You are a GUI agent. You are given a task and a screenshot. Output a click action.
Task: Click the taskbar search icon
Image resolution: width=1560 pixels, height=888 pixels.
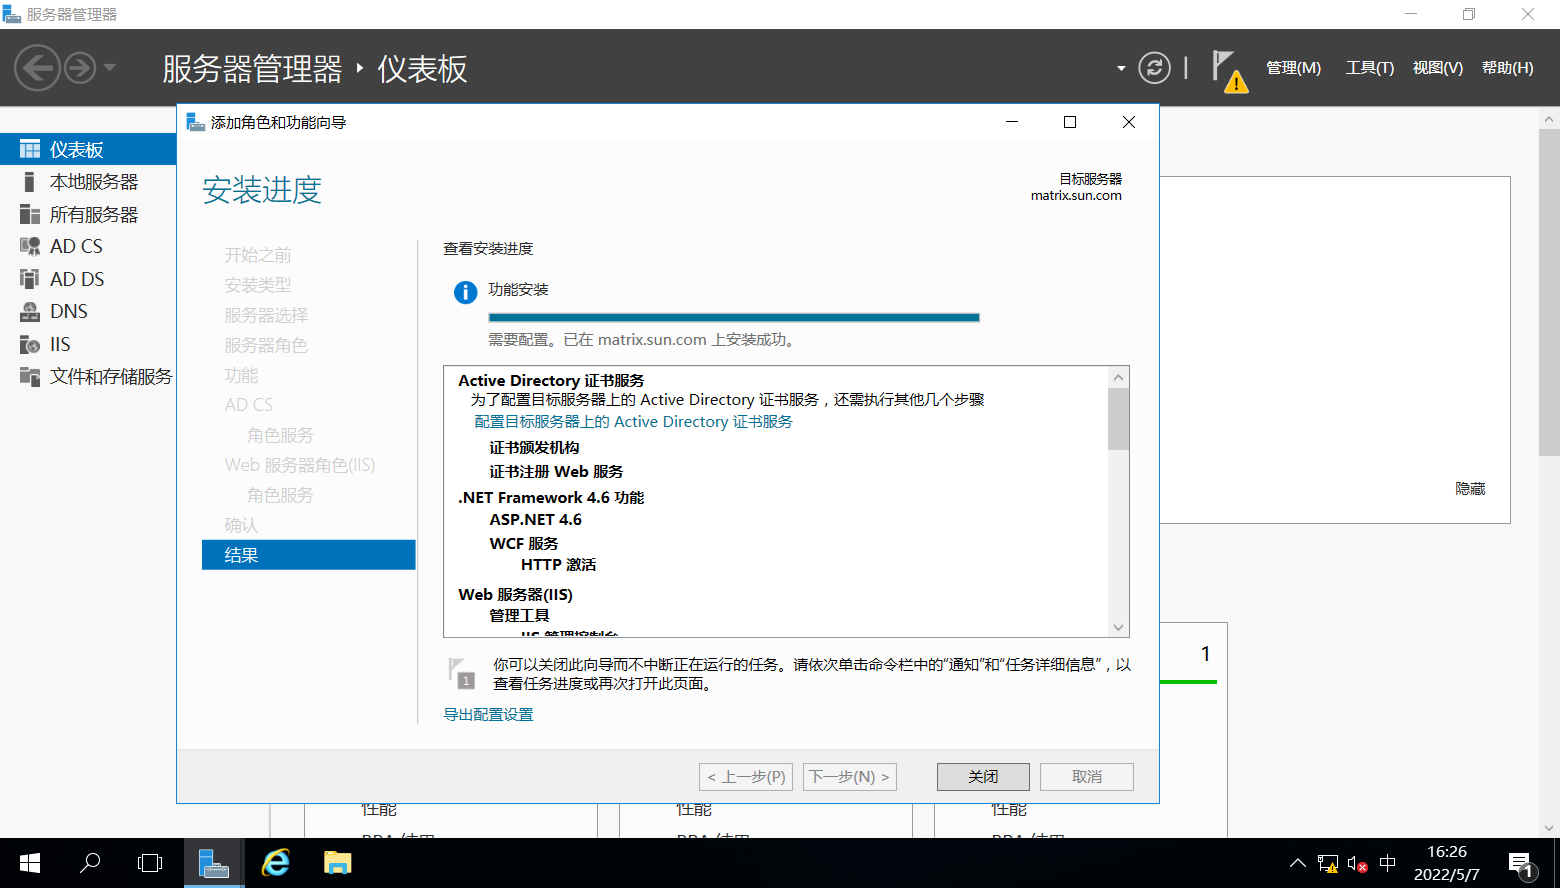coord(90,863)
